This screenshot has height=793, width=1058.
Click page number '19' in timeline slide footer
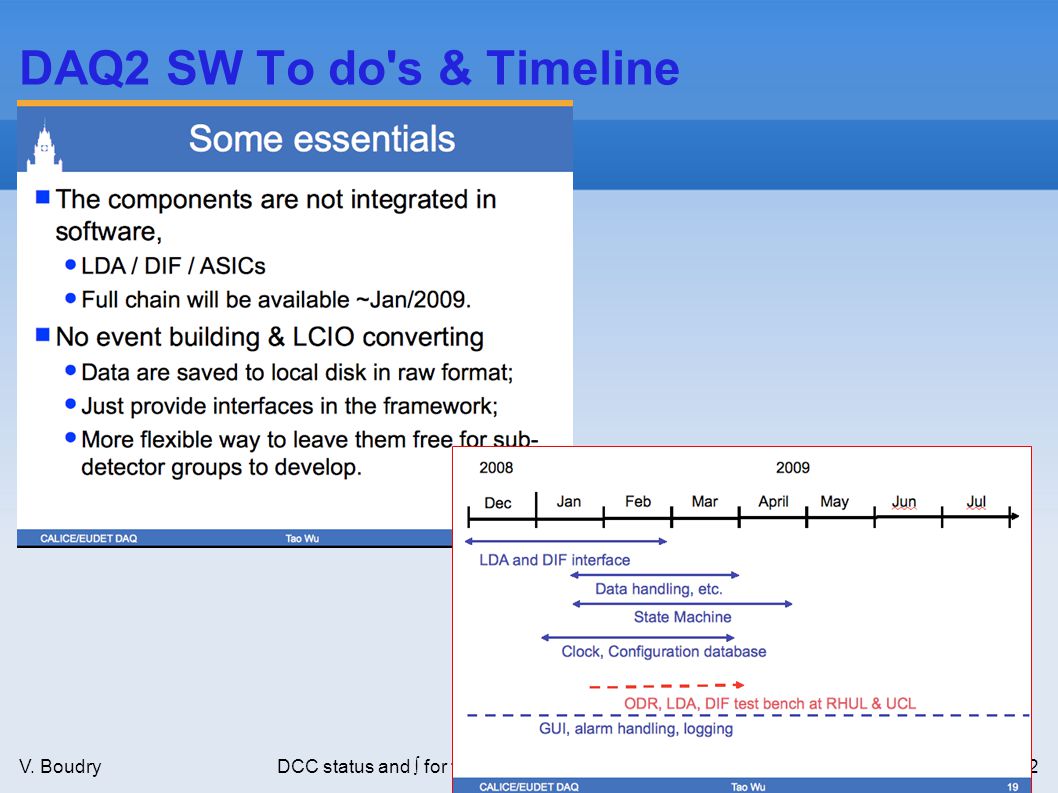(x=1012, y=787)
